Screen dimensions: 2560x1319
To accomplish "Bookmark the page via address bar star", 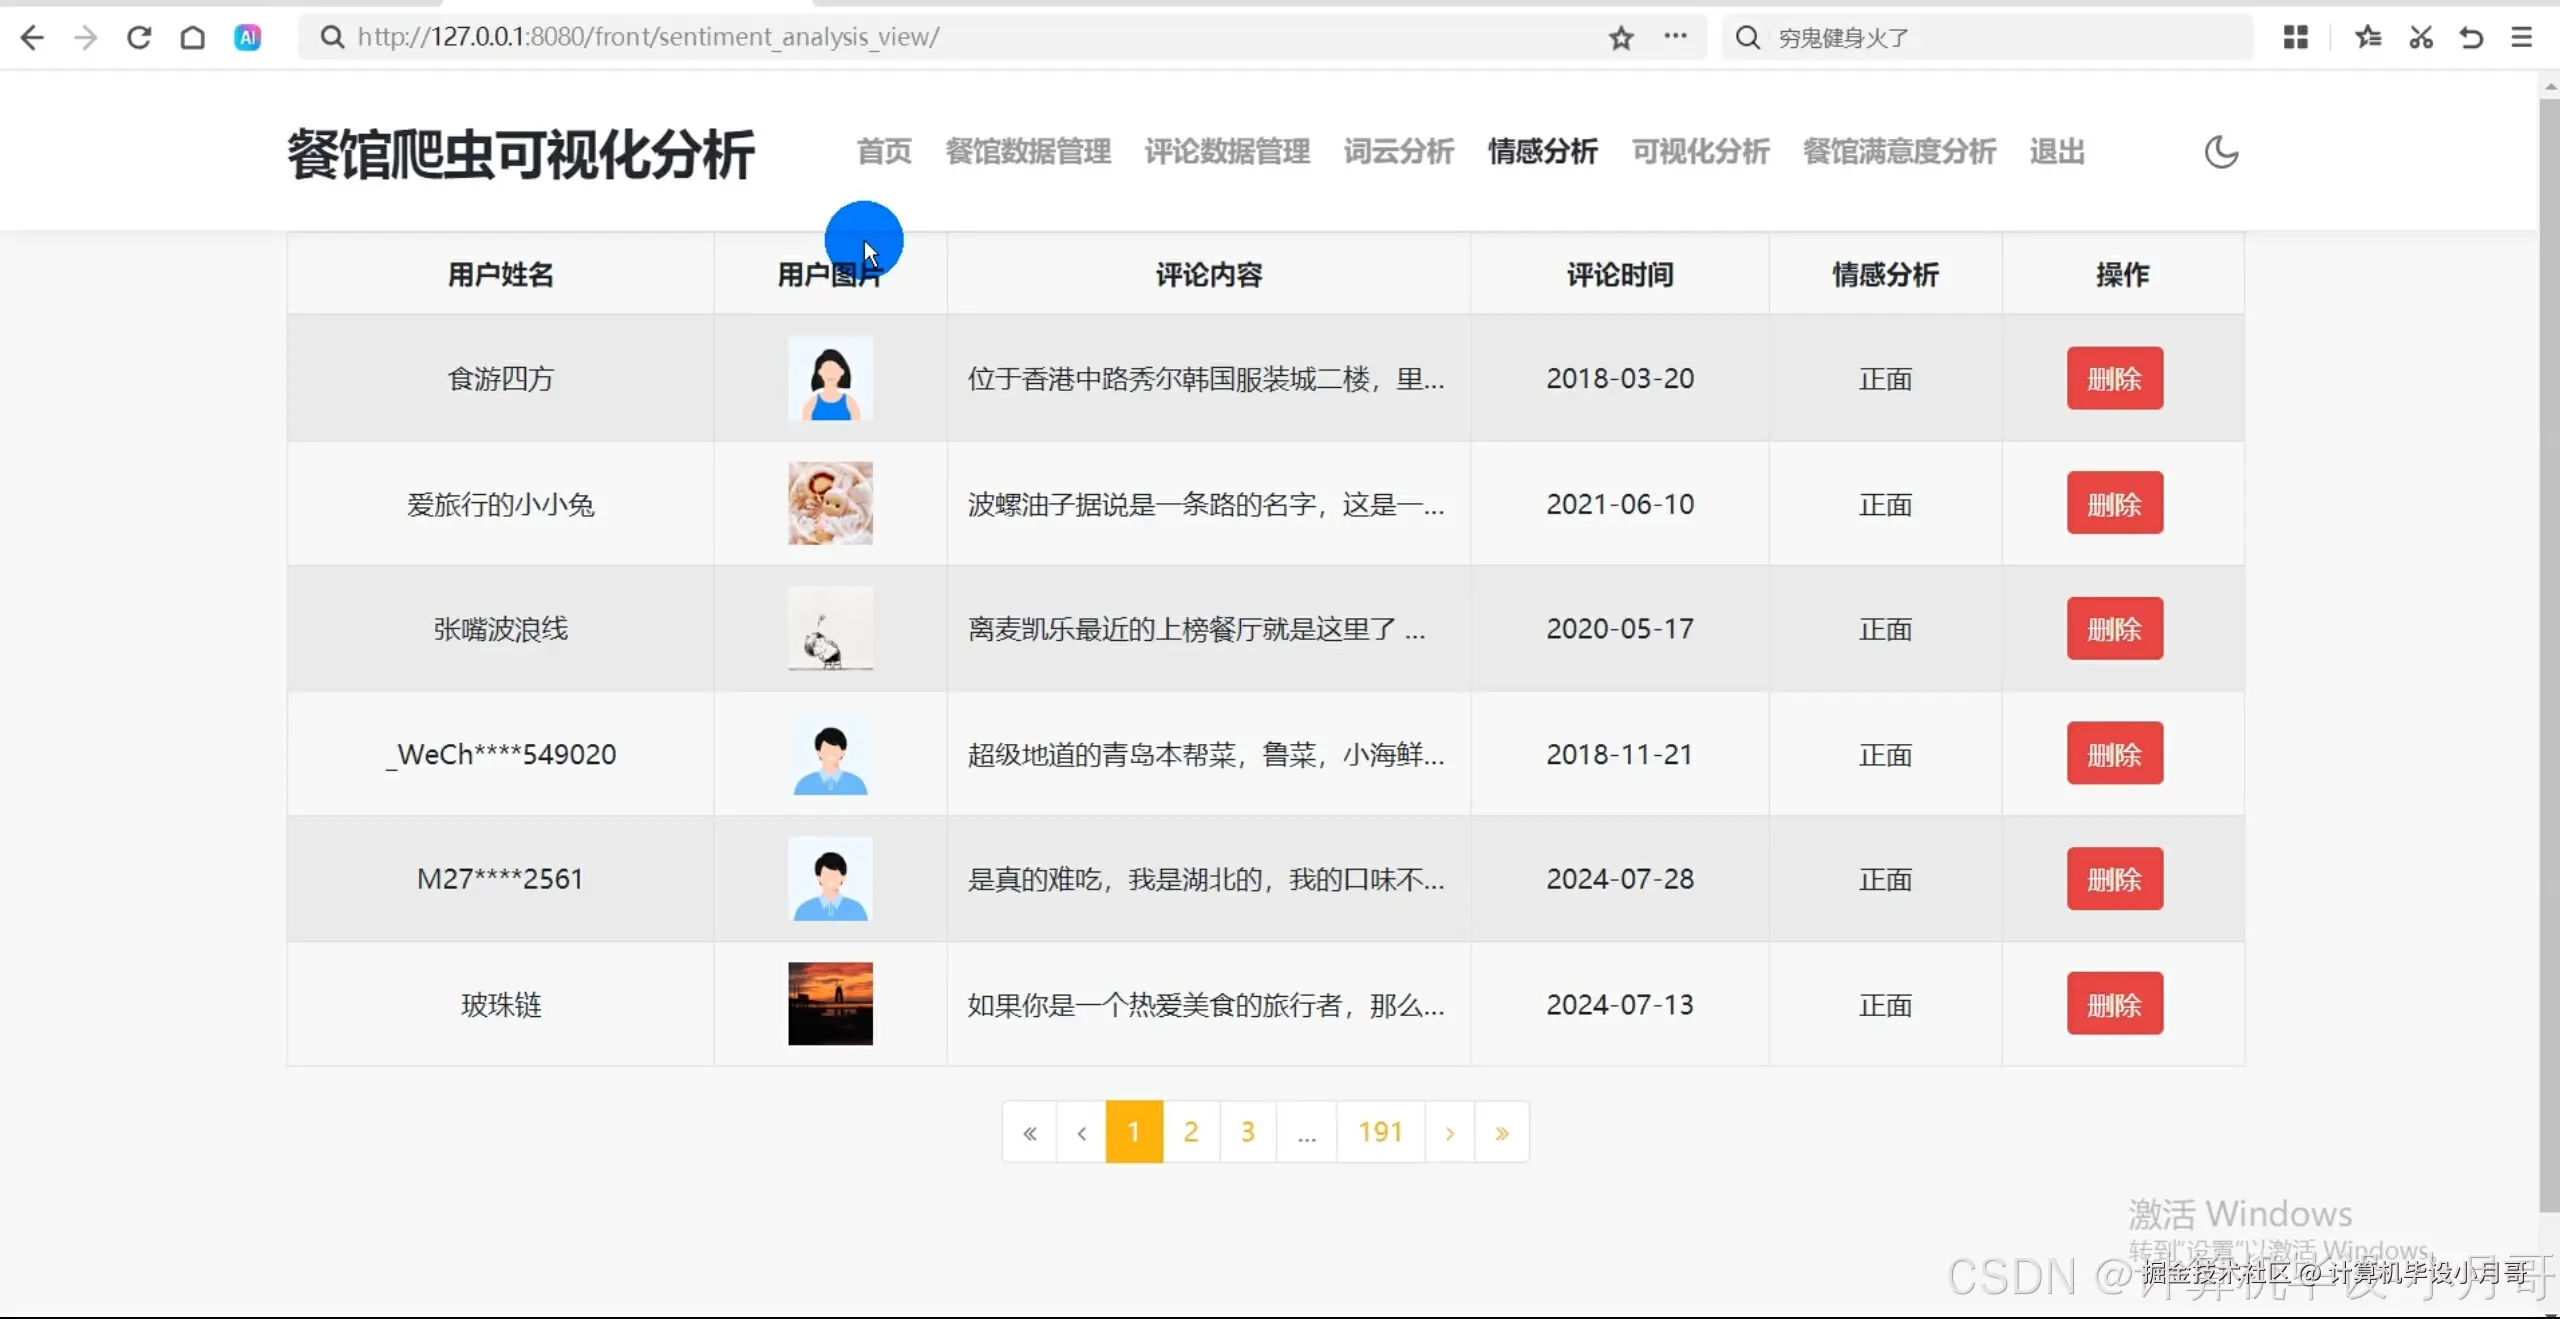I will [1620, 38].
